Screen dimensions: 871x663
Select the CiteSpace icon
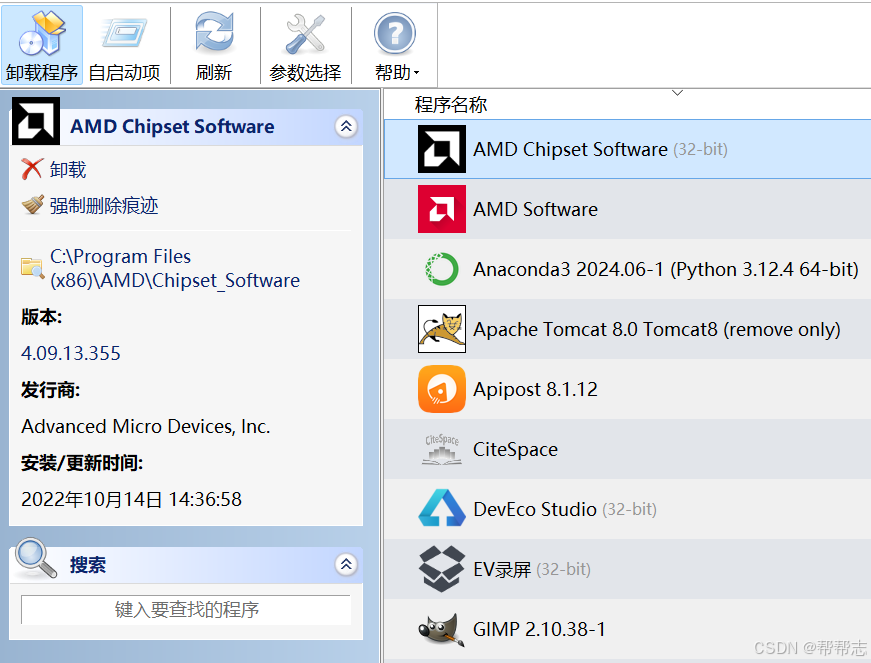tap(442, 449)
